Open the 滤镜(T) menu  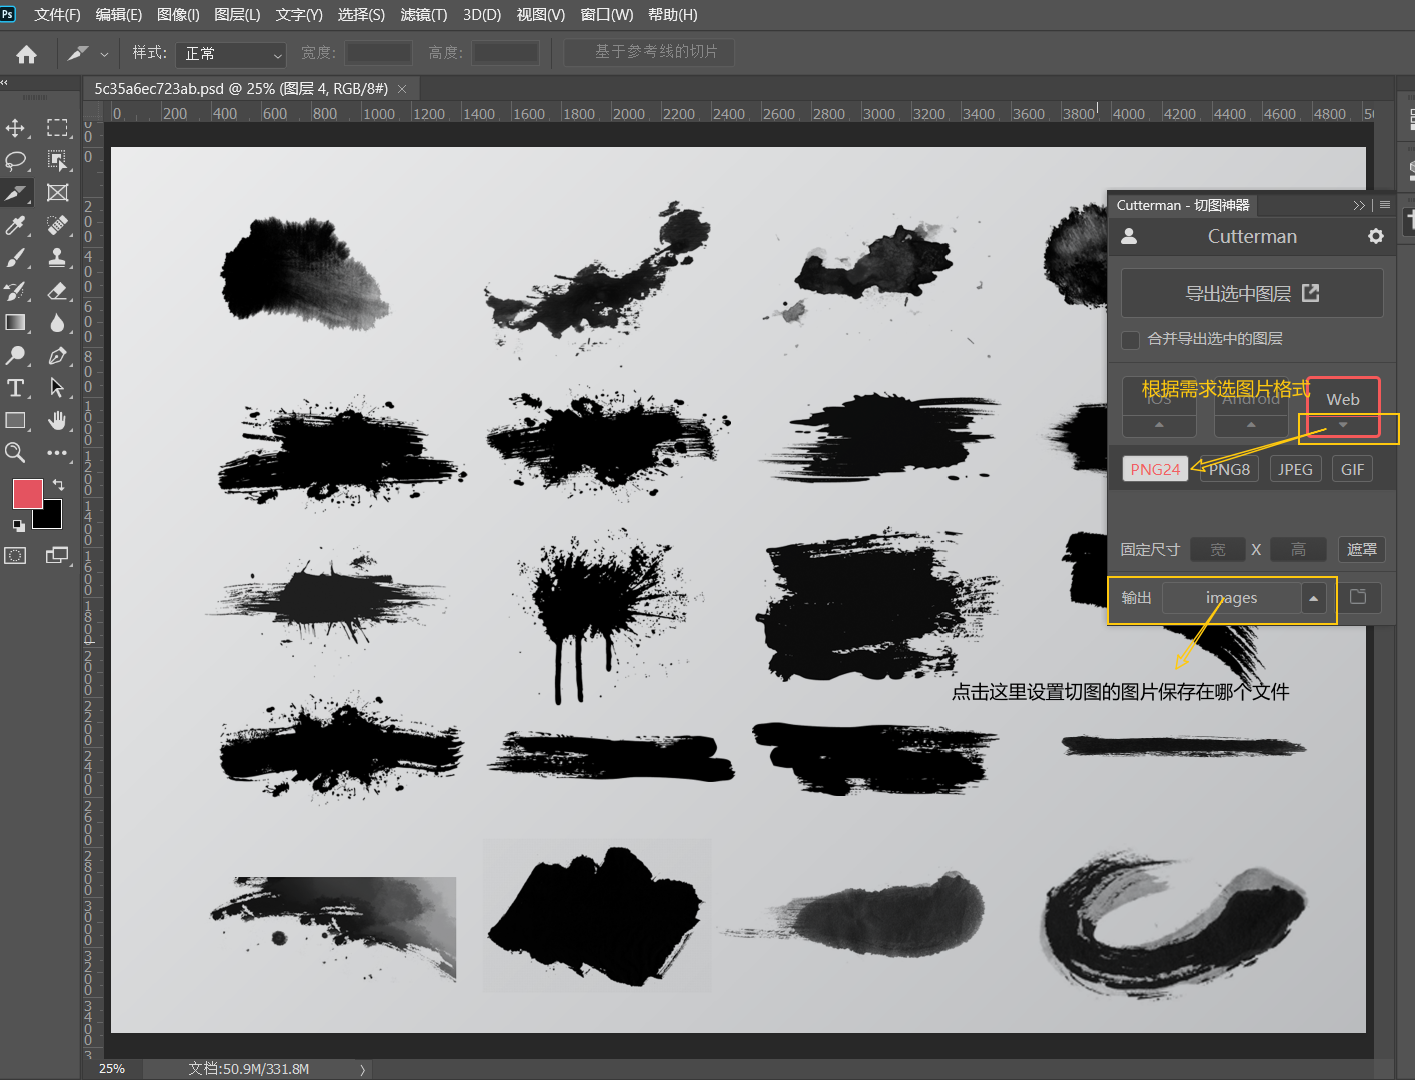coord(424,15)
